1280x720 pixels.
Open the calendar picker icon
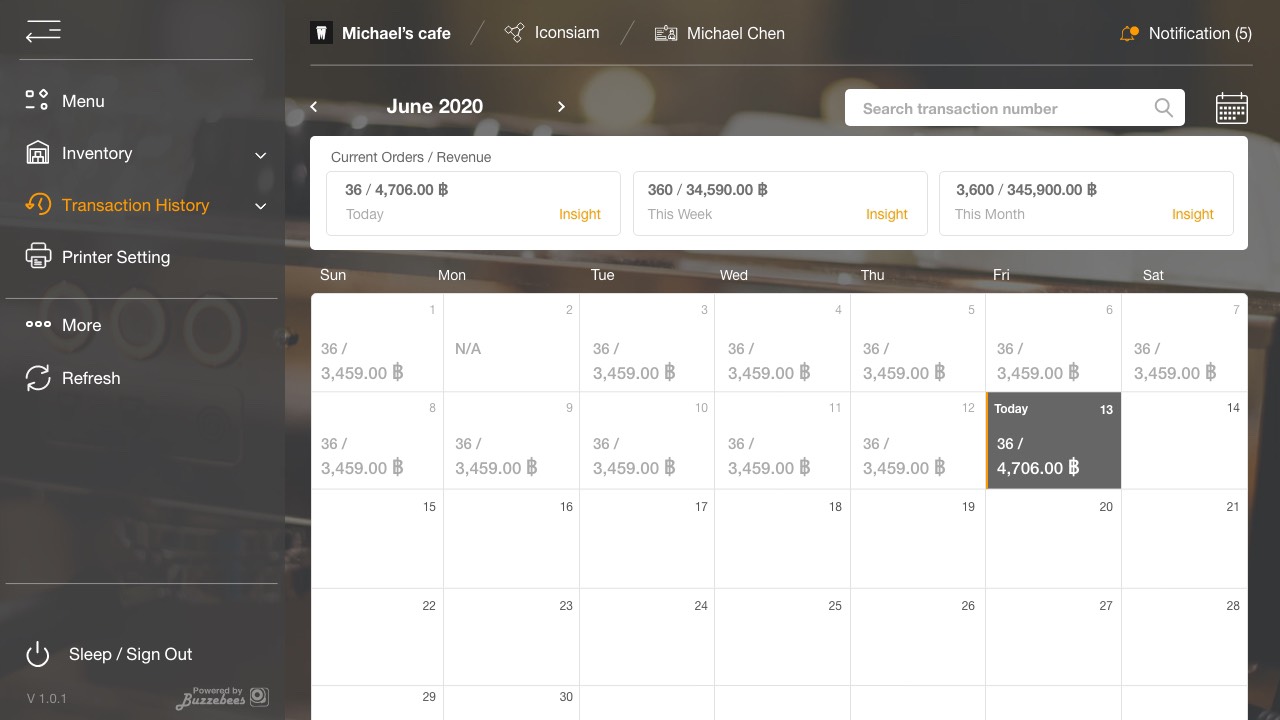pyautogui.click(x=1231, y=108)
